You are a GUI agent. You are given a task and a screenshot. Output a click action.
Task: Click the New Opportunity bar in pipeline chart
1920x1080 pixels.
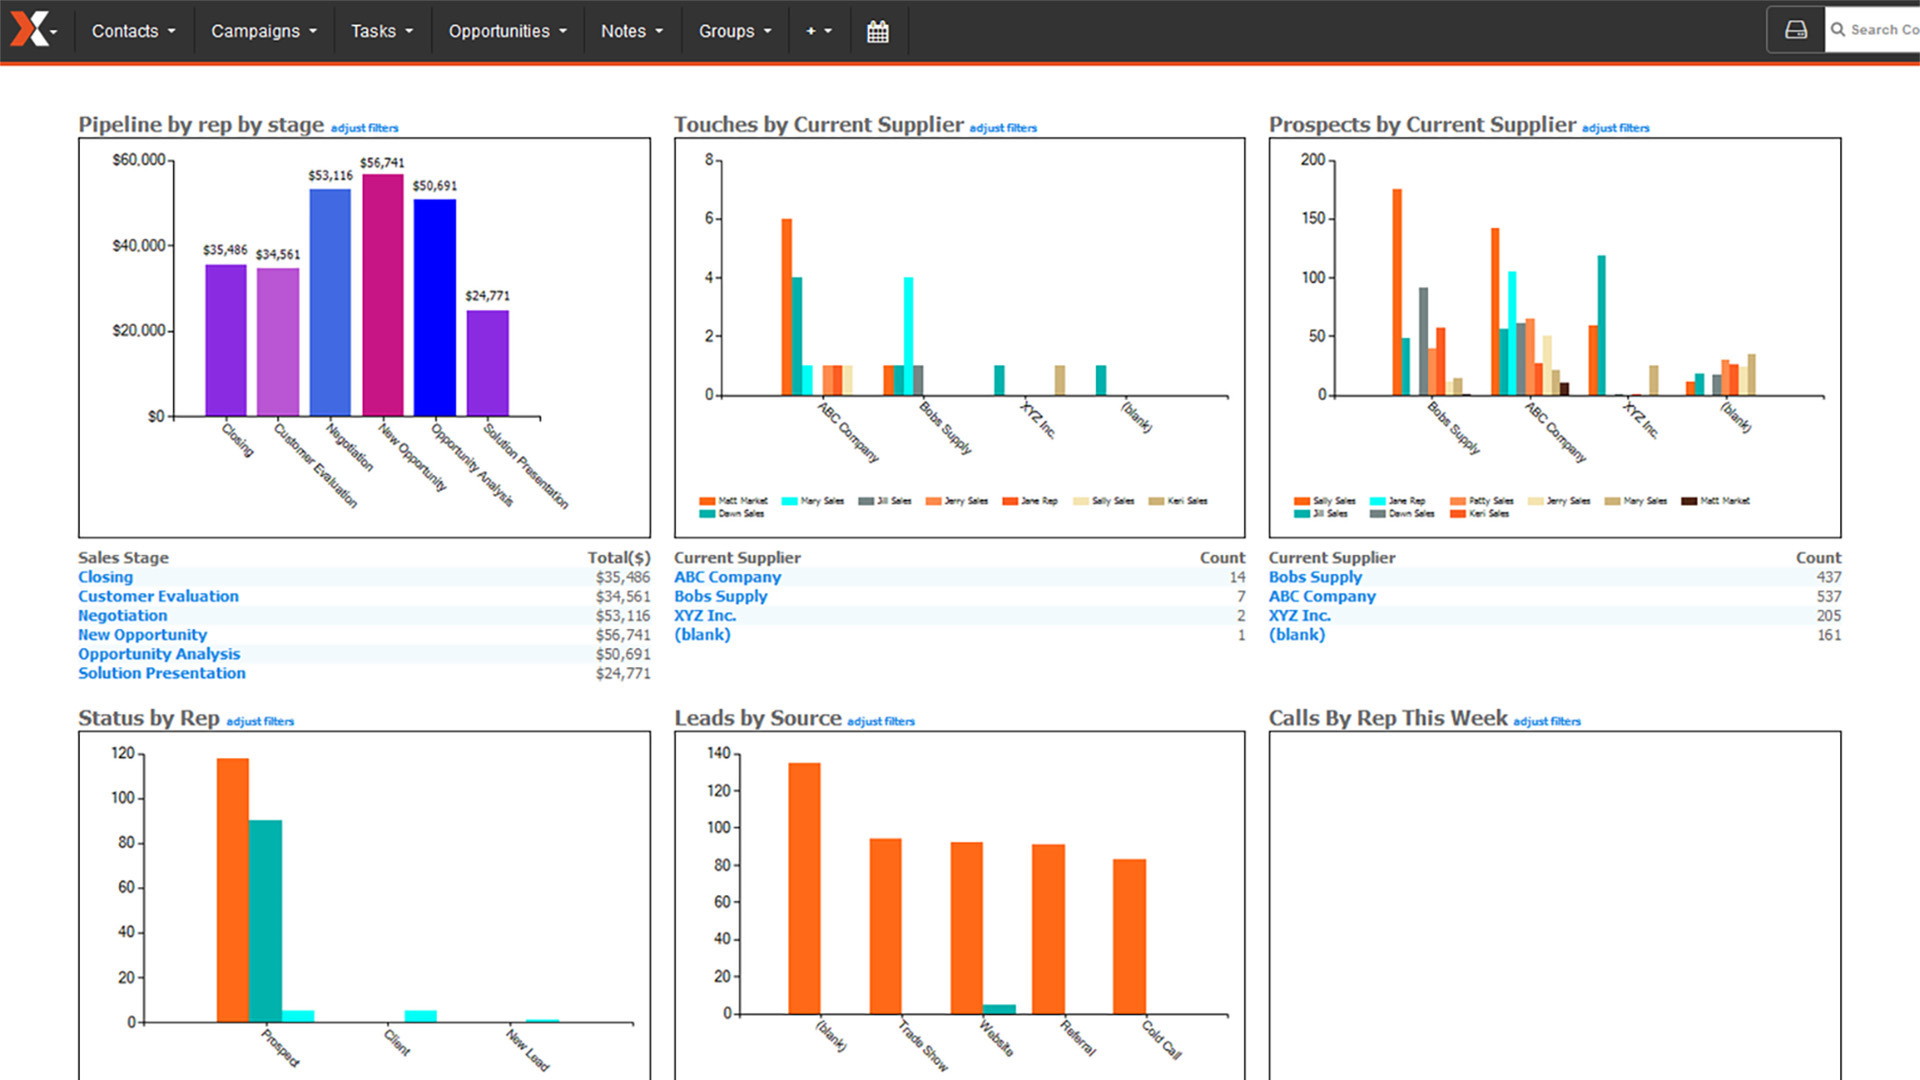click(x=382, y=295)
